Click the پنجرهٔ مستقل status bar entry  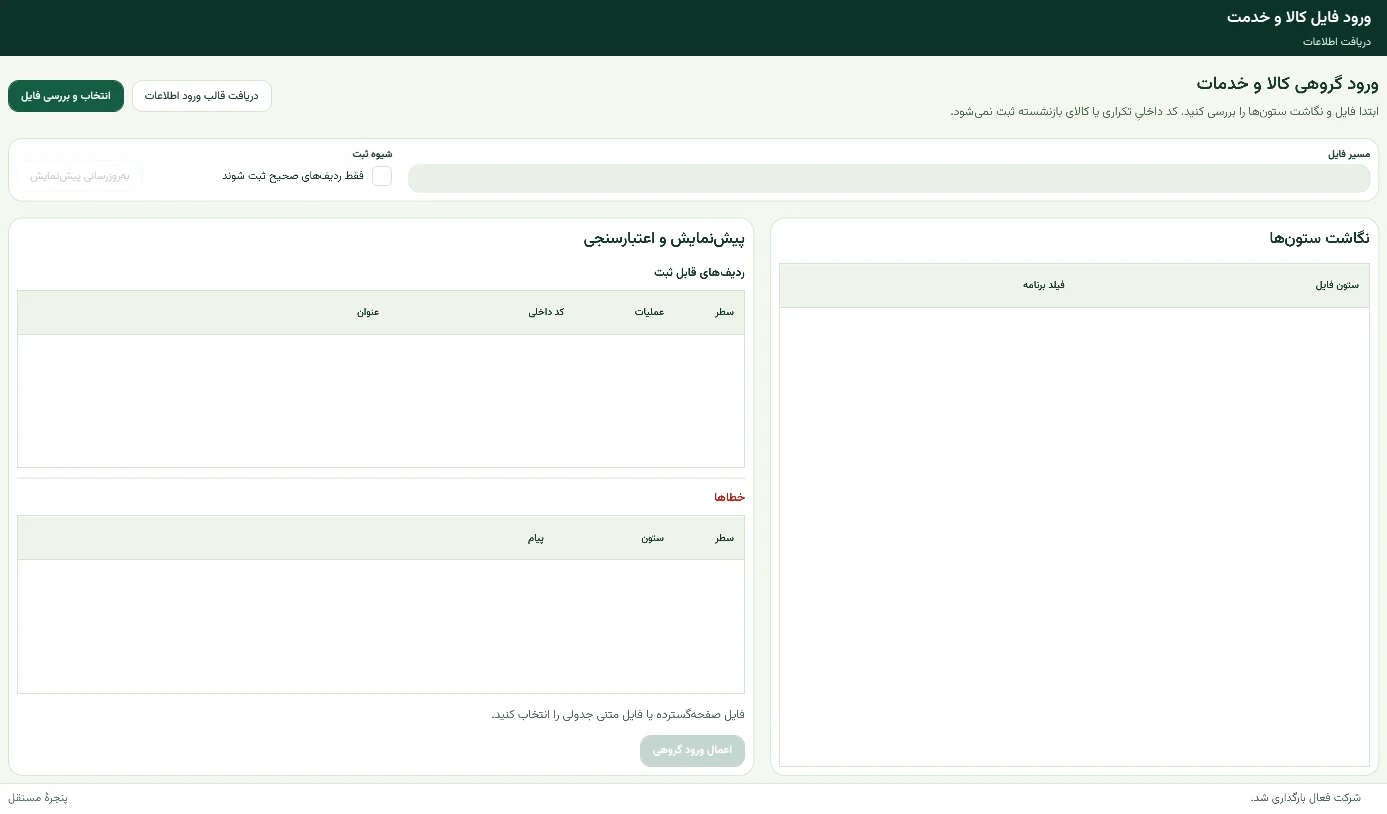[38, 798]
